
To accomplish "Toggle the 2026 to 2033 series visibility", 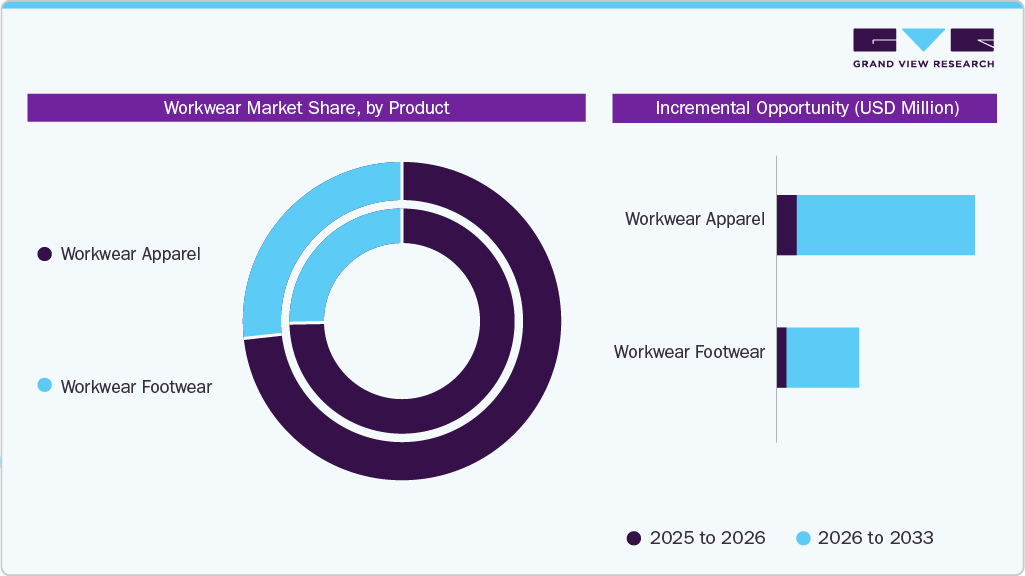I will [x=872, y=538].
